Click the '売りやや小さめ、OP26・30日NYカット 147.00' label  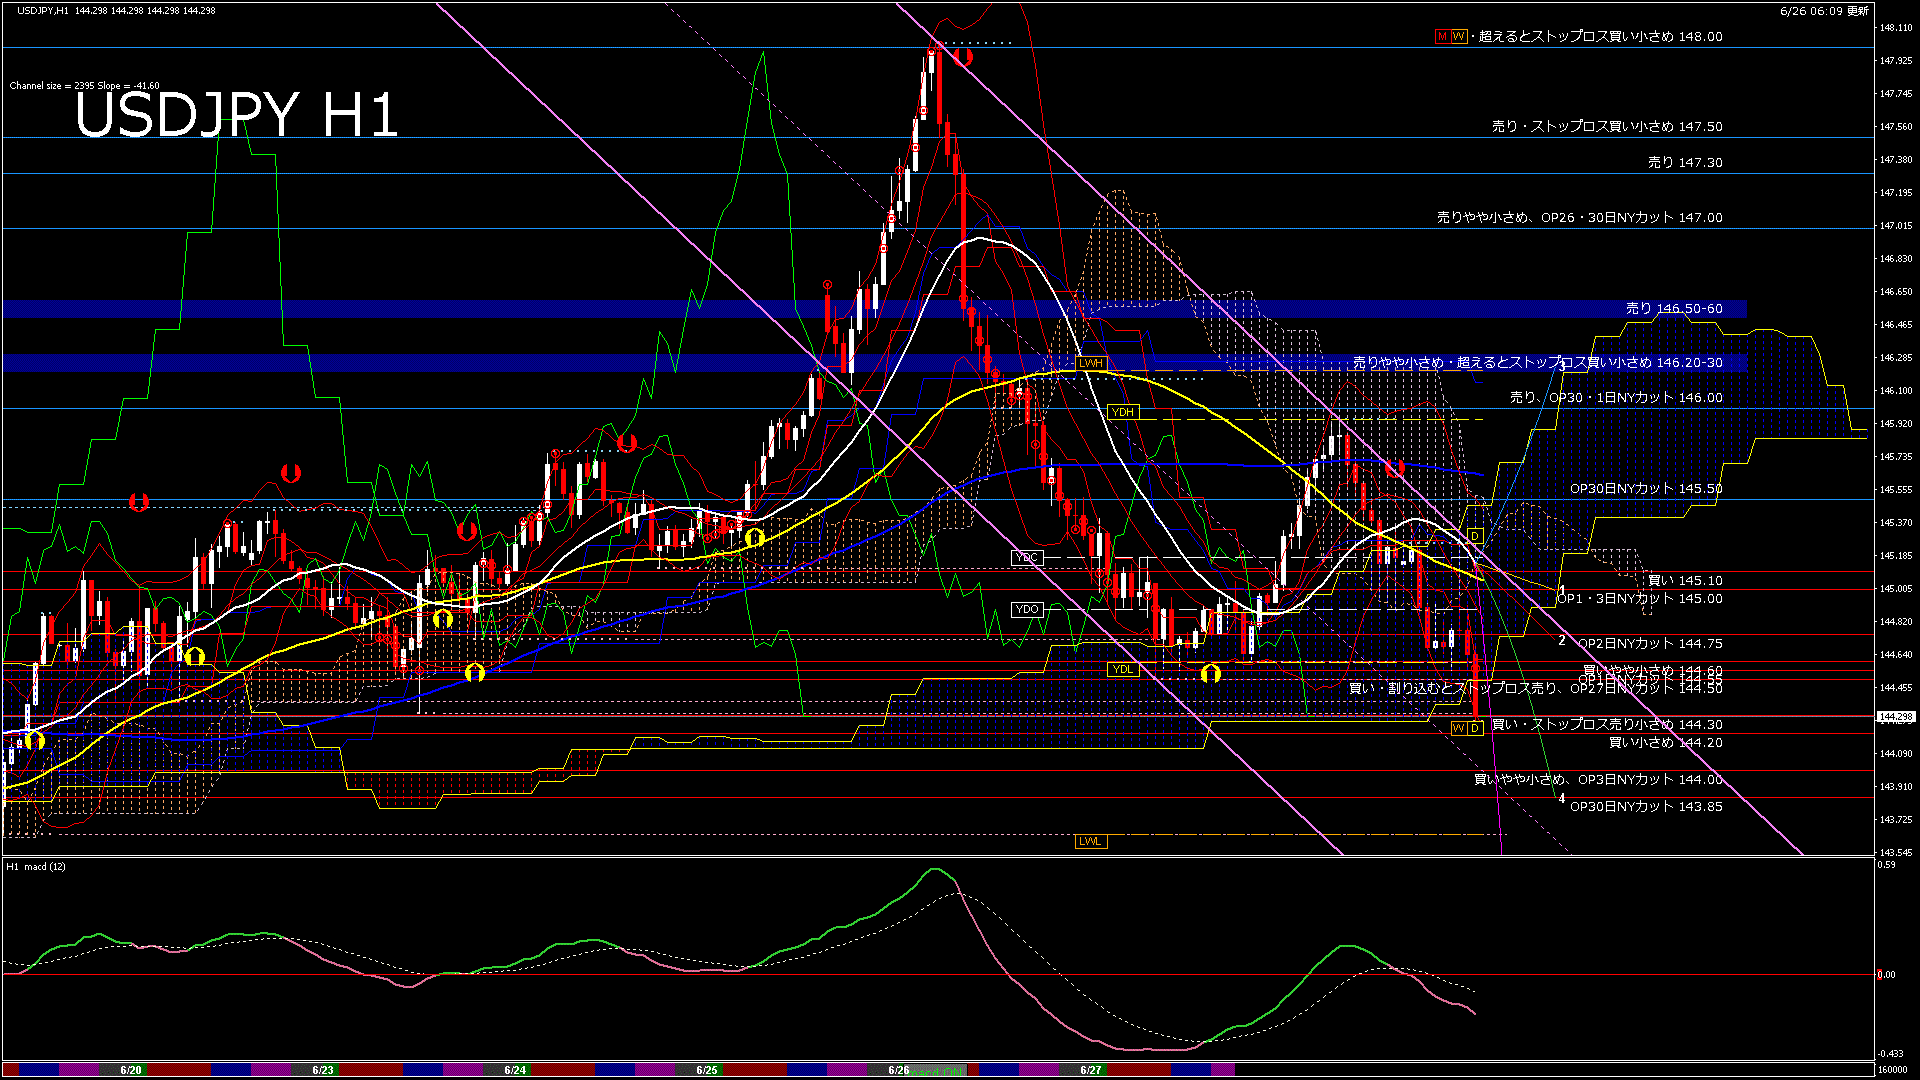point(1580,217)
